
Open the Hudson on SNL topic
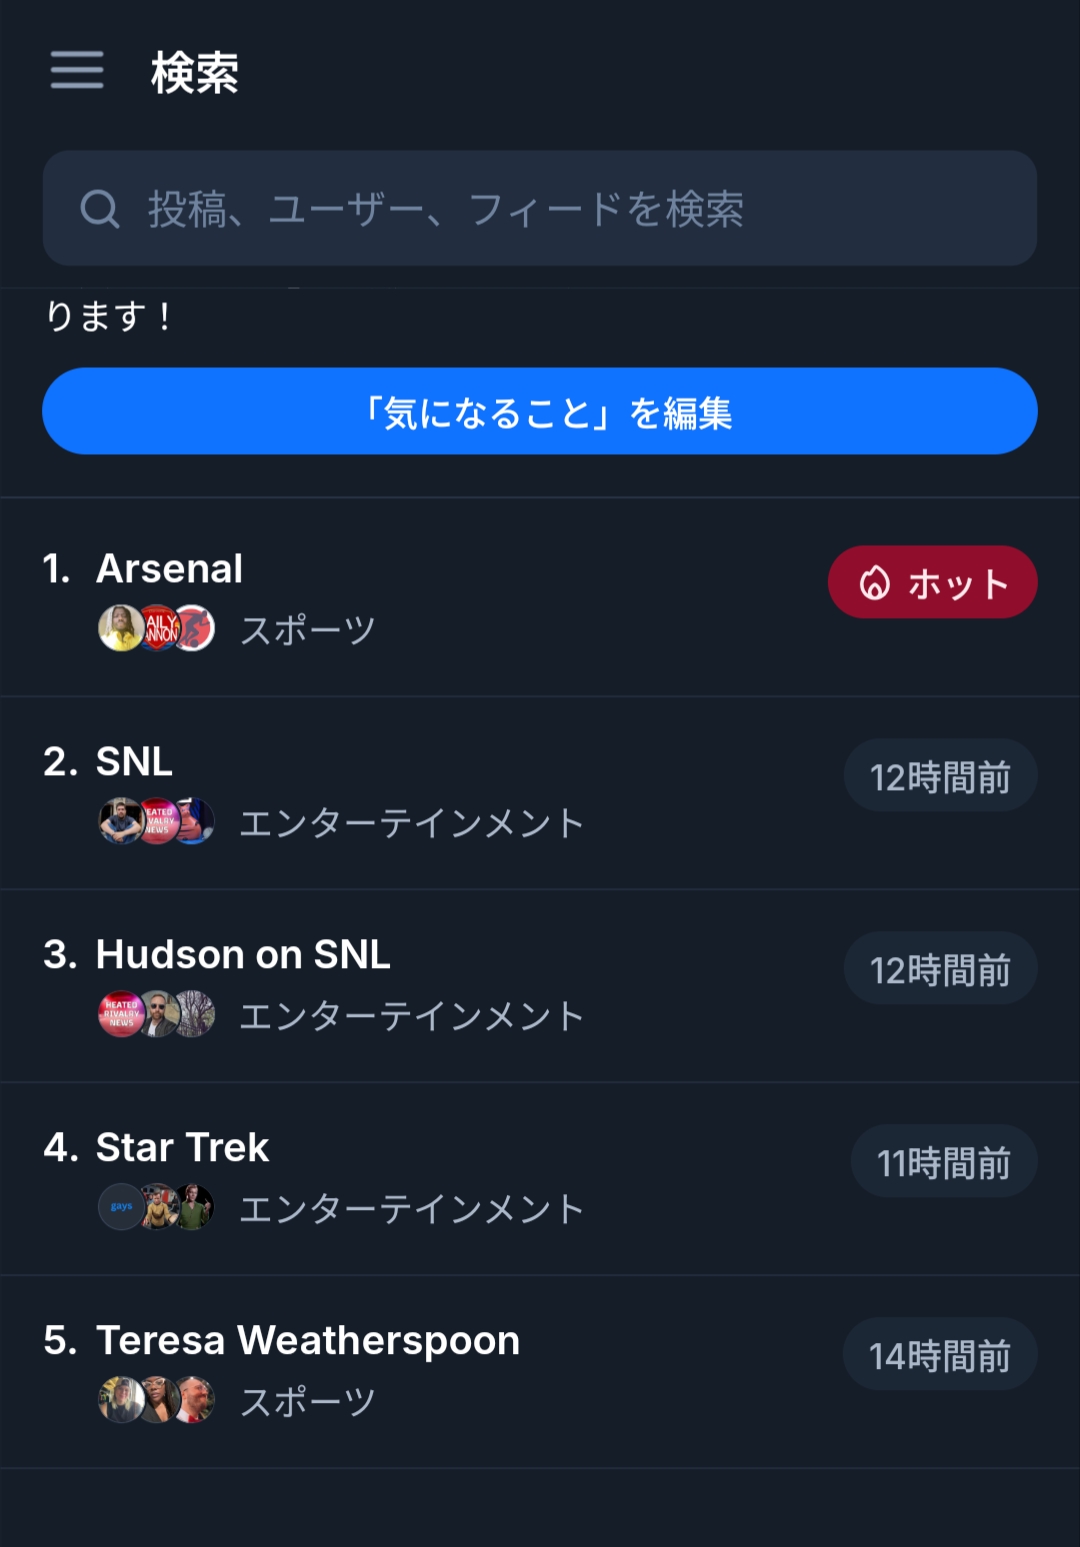243,955
